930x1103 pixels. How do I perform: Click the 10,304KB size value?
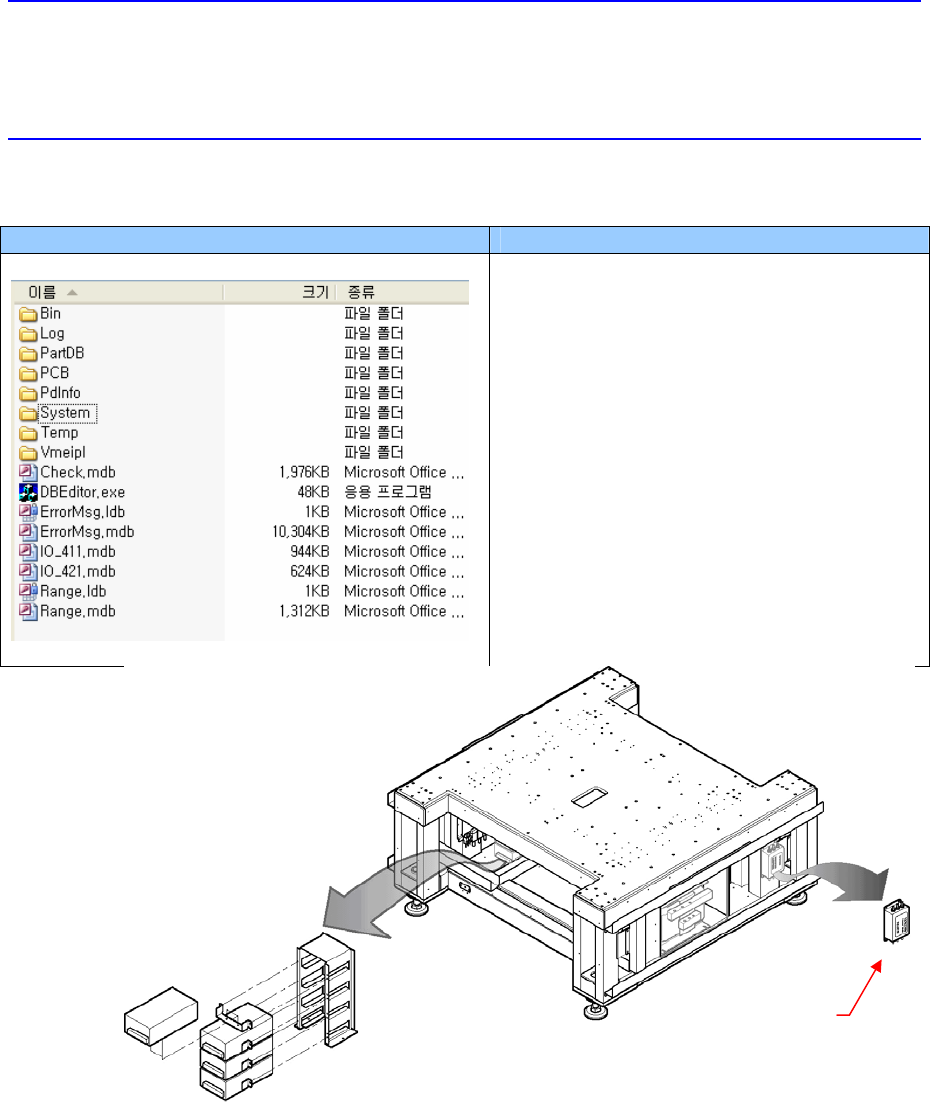point(300,532)
